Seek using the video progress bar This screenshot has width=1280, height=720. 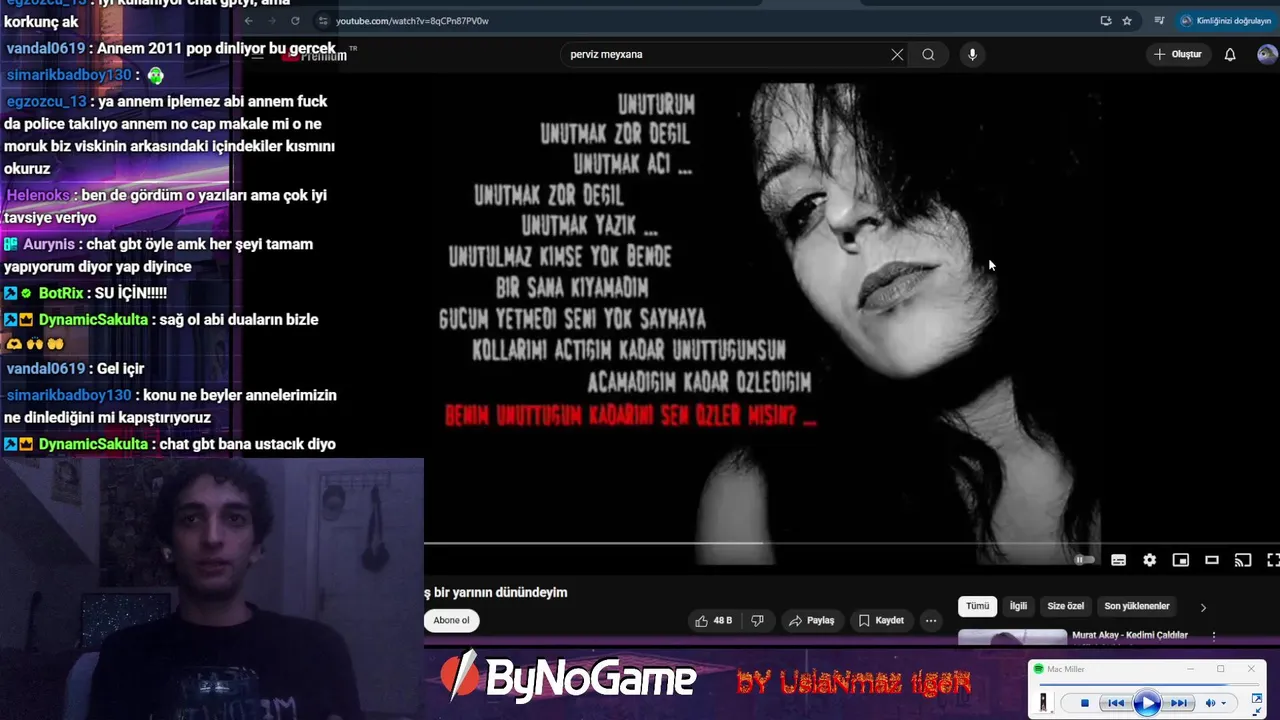[852, 544]
